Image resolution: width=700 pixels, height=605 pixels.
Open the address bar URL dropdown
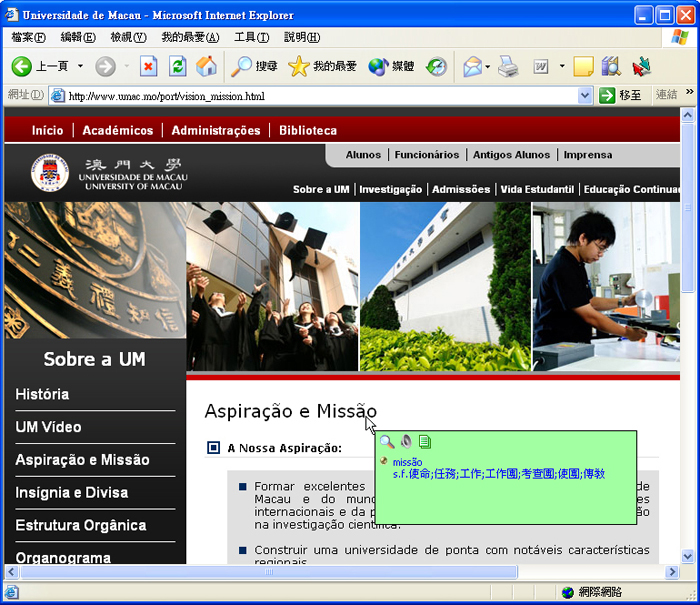(585, 95)
